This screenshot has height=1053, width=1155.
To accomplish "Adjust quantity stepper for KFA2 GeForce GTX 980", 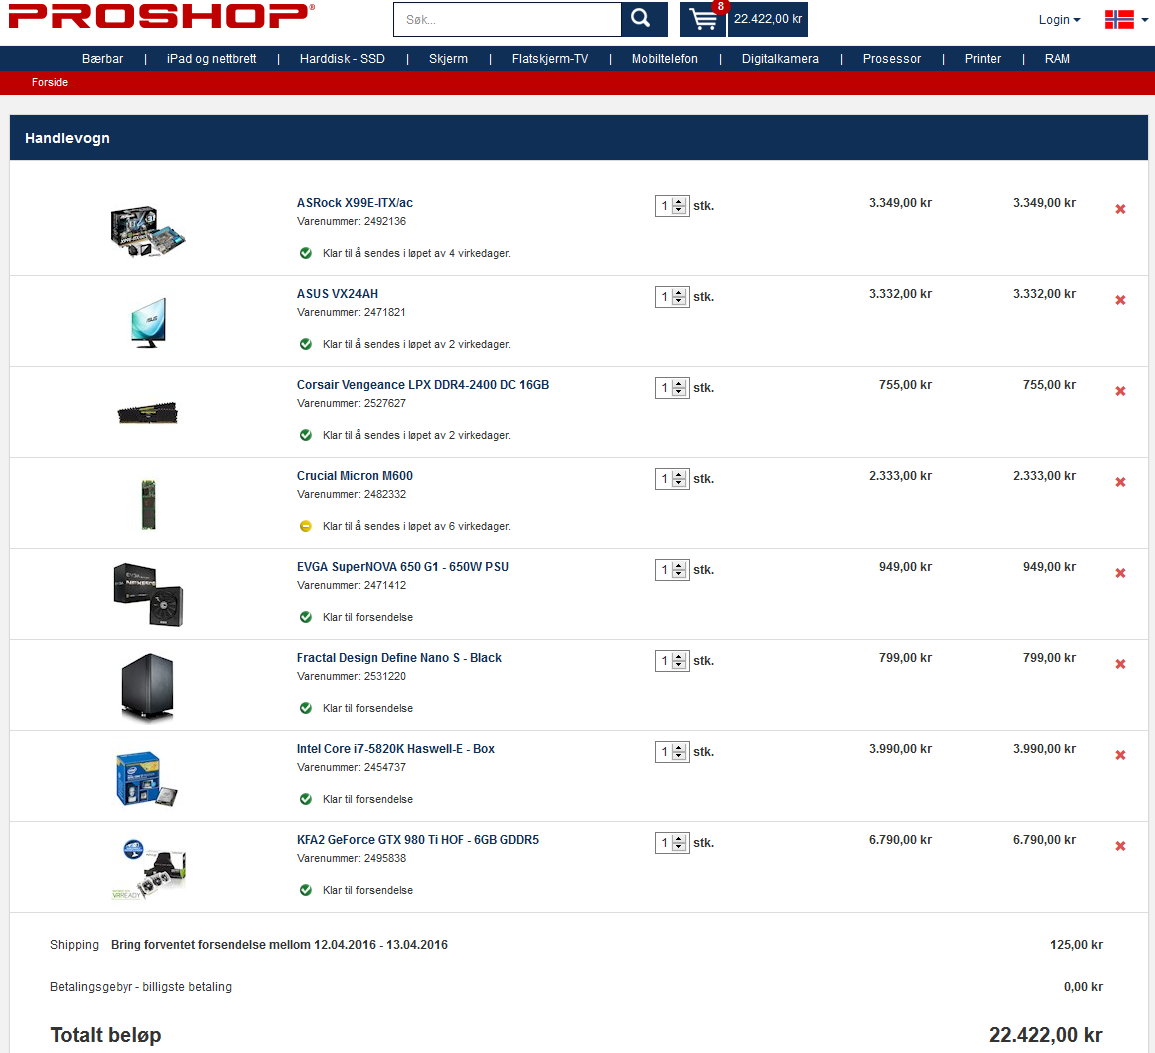I will [x=679, y=842].
